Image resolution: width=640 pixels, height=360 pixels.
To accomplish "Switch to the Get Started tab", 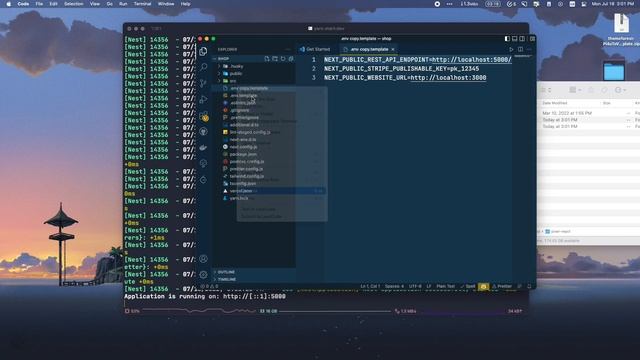I will tap(315, 49).
